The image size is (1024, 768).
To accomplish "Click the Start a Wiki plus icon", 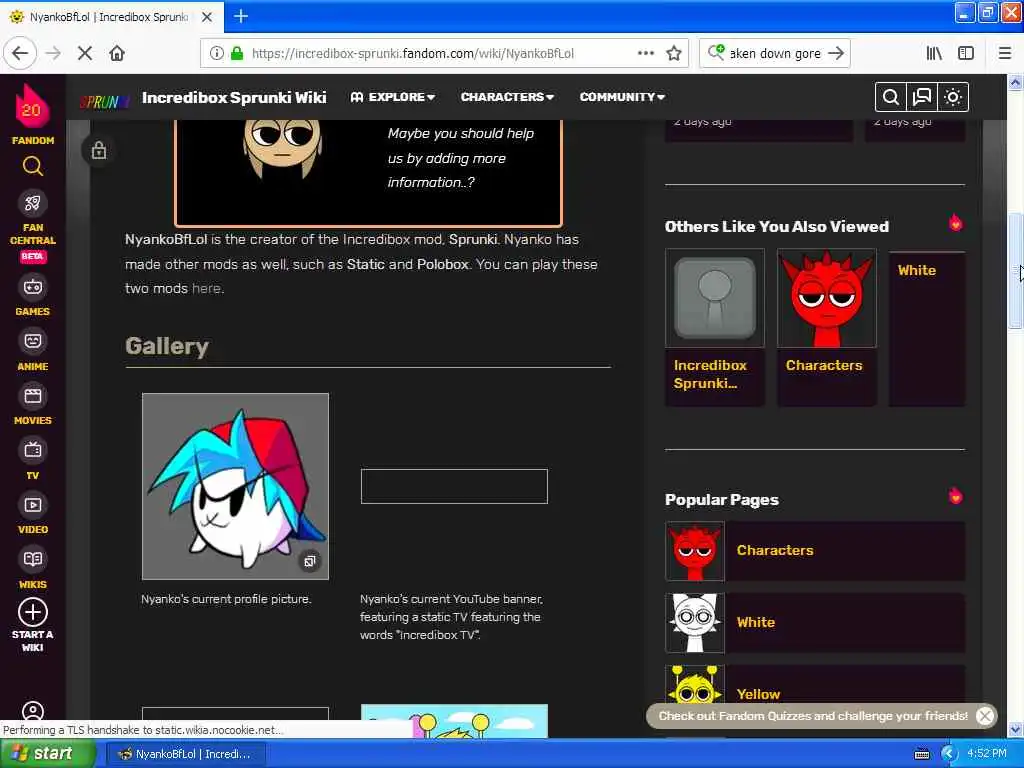I will coord(33,612).
